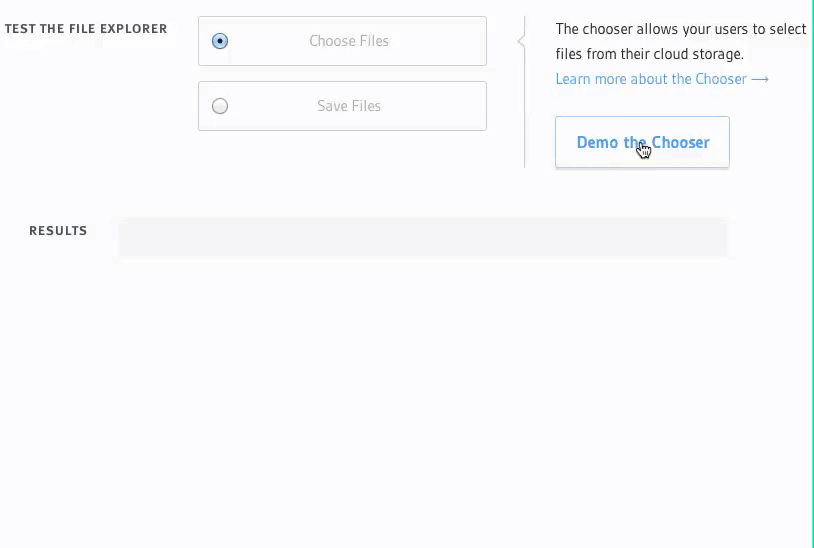Click the word 'Chooser' on the demo button
The width and height of the screenshot is (814, 548).
click(681, 142)
